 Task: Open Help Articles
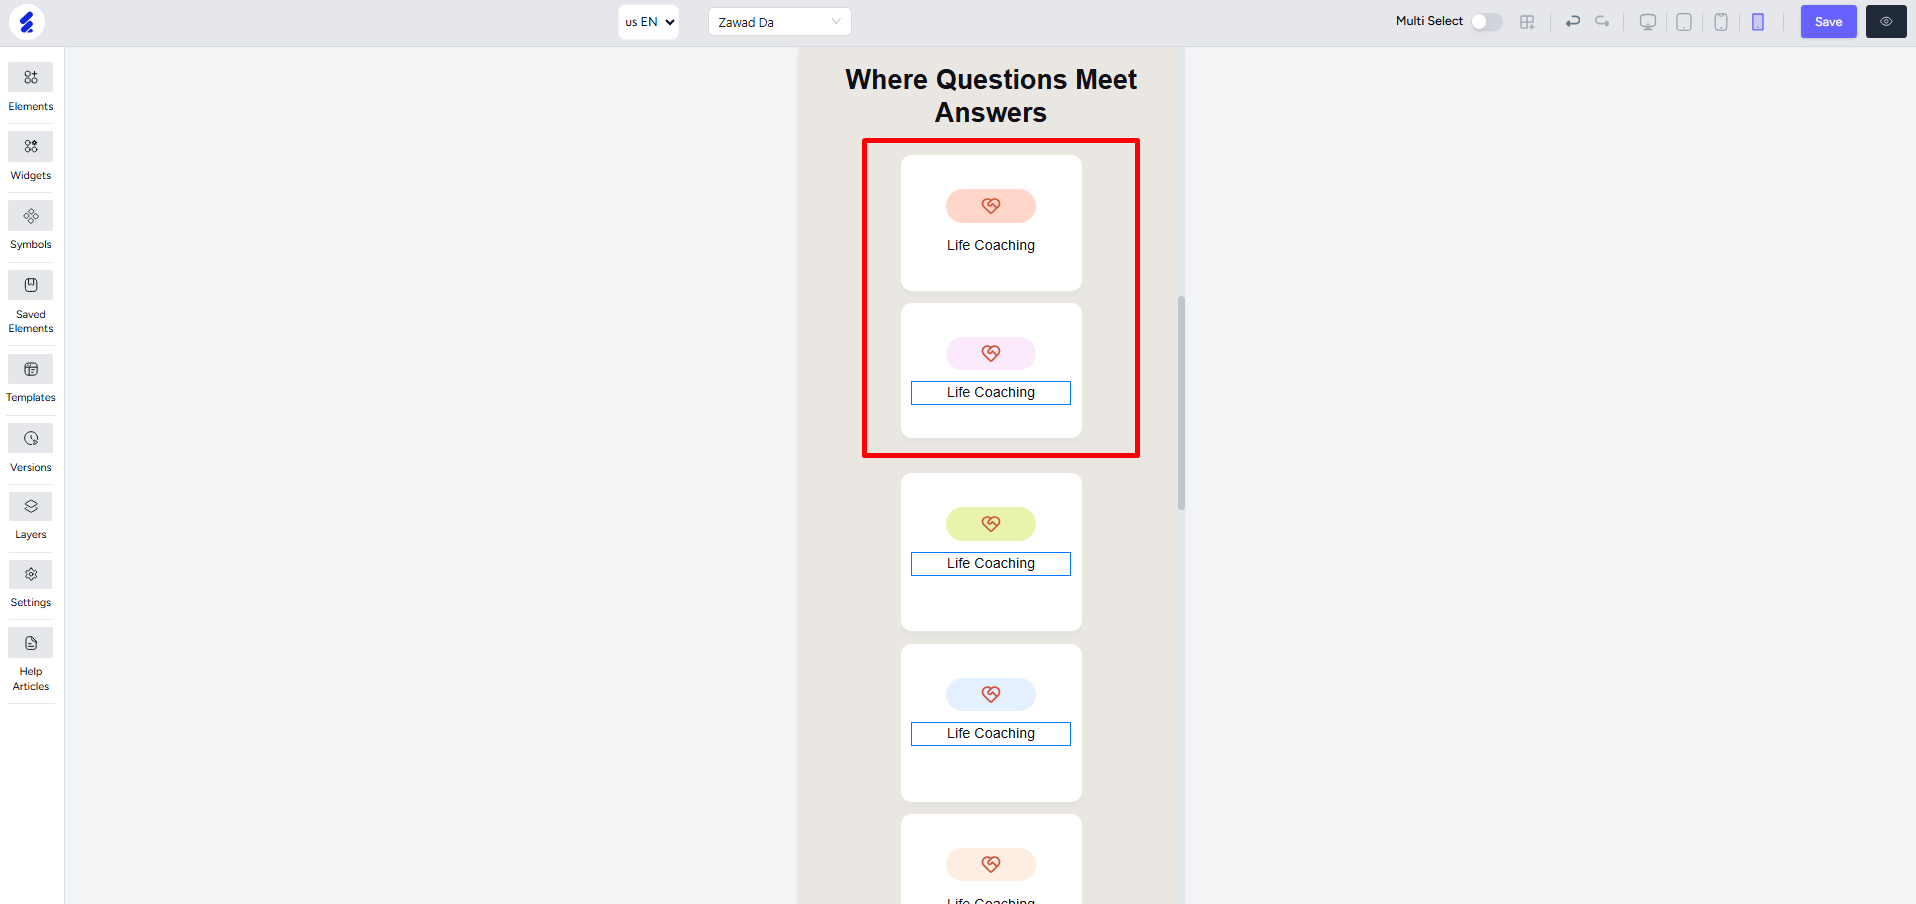[31, 660]
